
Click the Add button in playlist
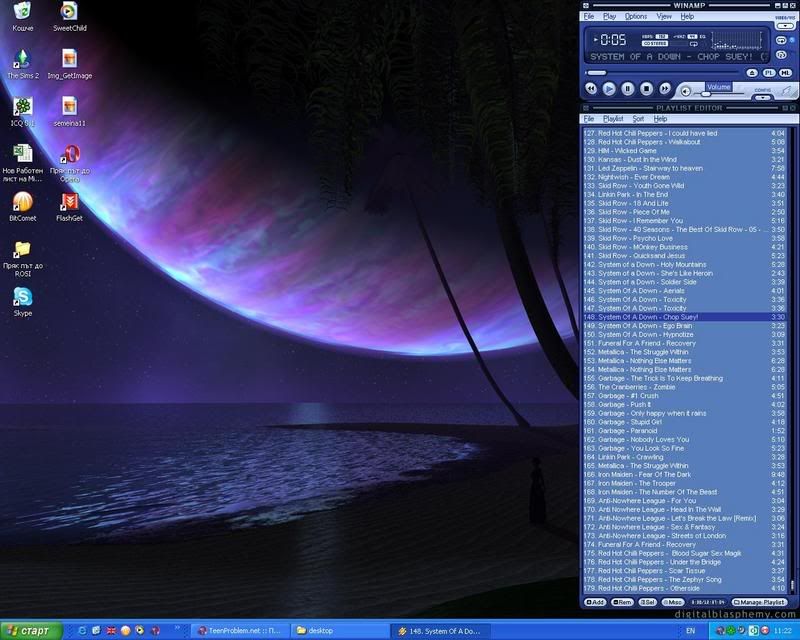tap(595, 602)
